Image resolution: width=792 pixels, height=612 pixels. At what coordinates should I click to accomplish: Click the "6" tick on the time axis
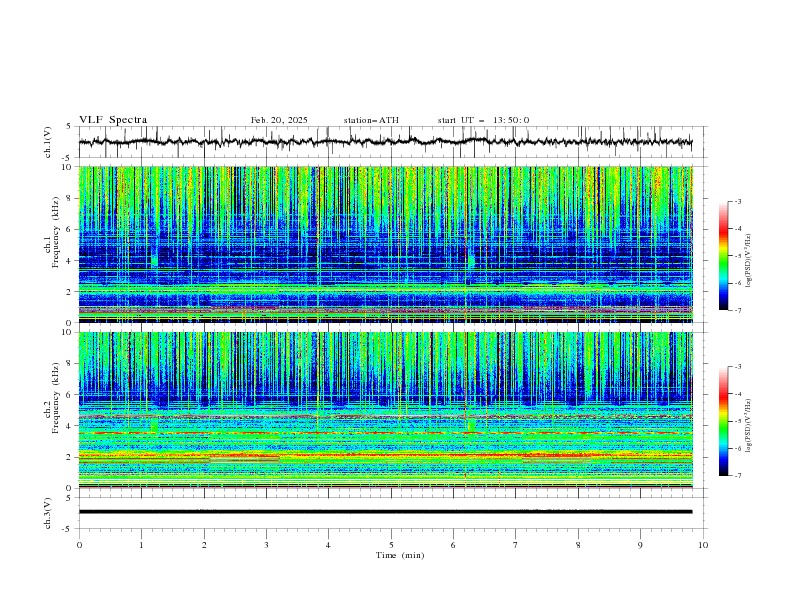[x=453, y=545]
